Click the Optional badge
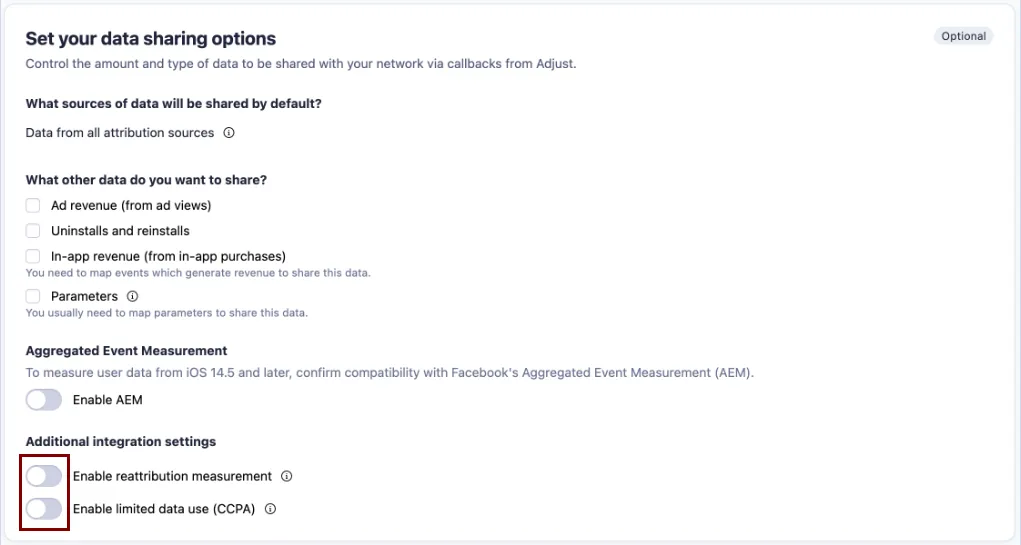Viewport: 1021px width, 545px height. point(963,36)
